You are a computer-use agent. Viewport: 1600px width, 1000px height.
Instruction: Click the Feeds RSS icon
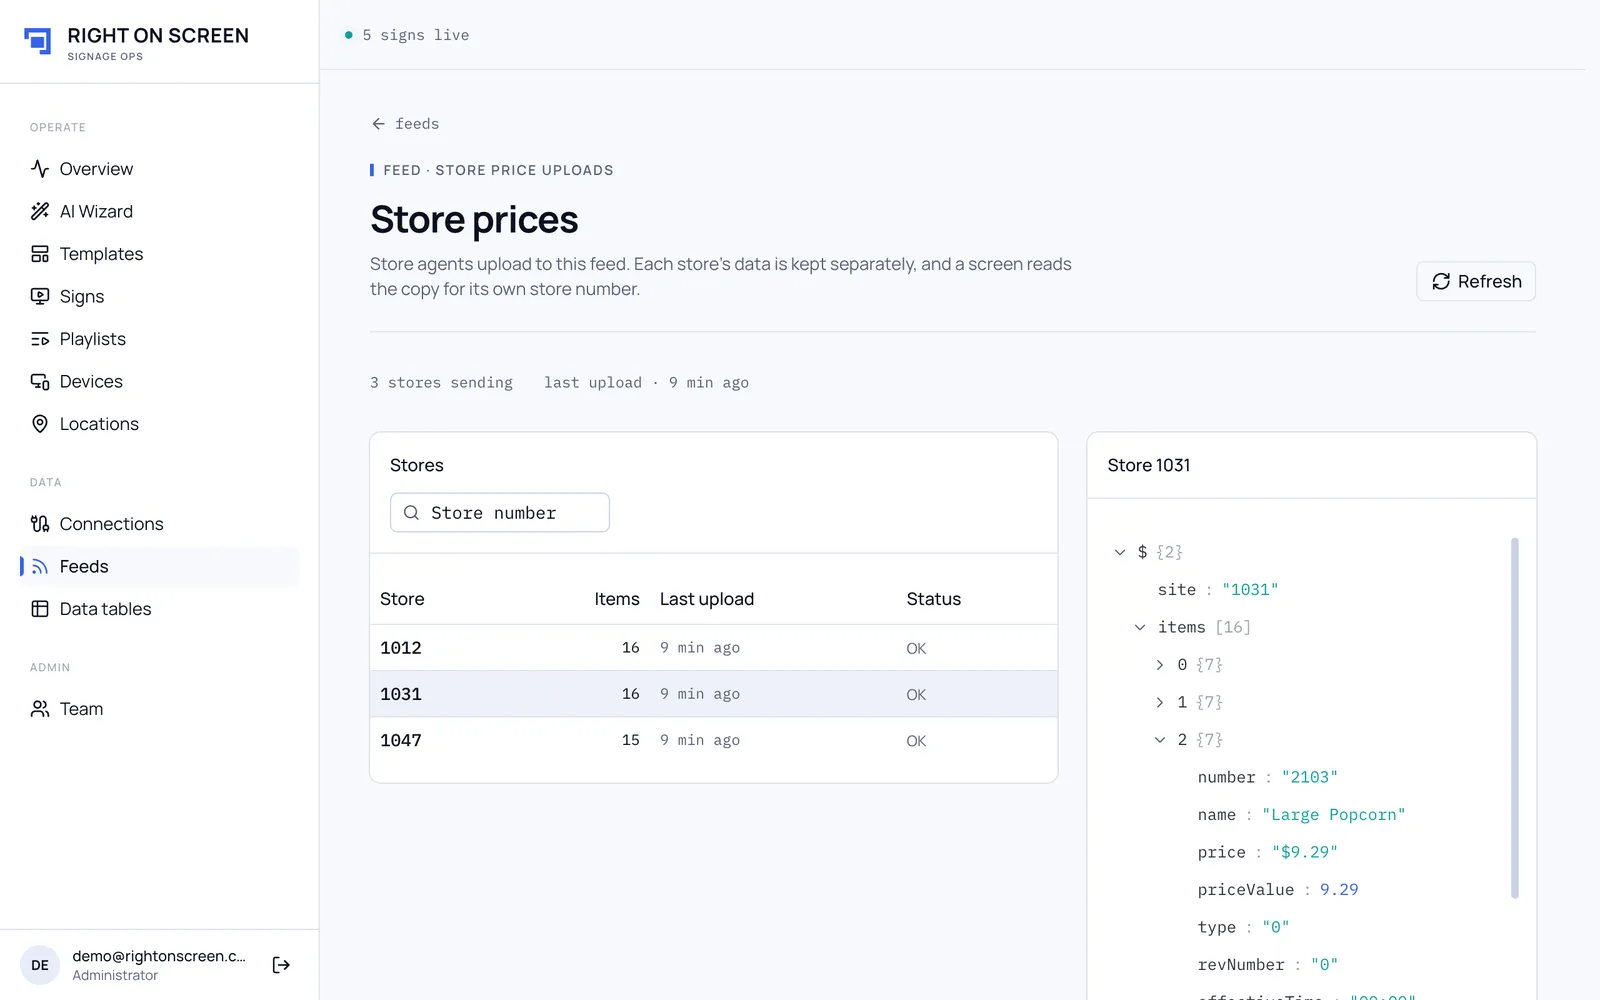(x=40, y=567)
